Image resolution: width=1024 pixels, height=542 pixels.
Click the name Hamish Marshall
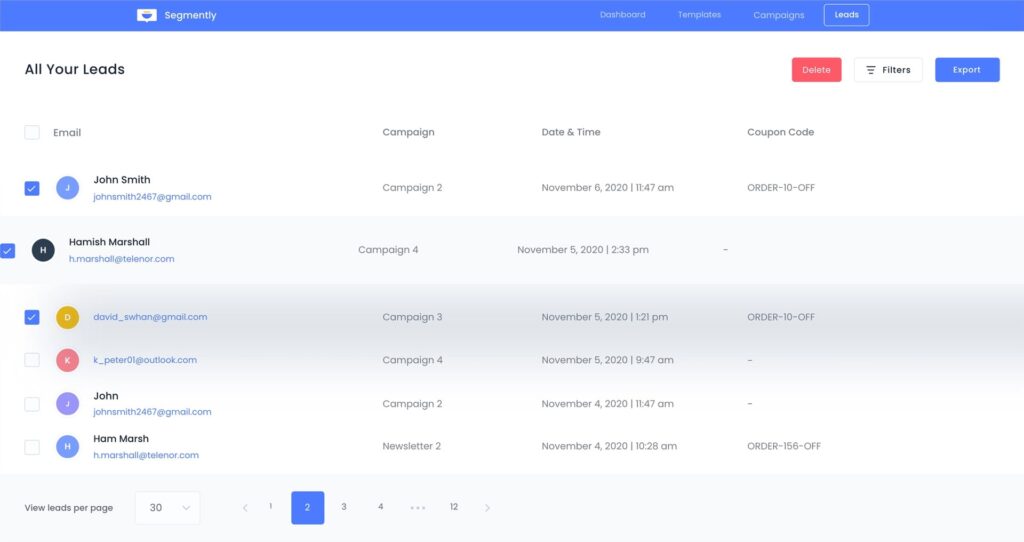(109, 242)
